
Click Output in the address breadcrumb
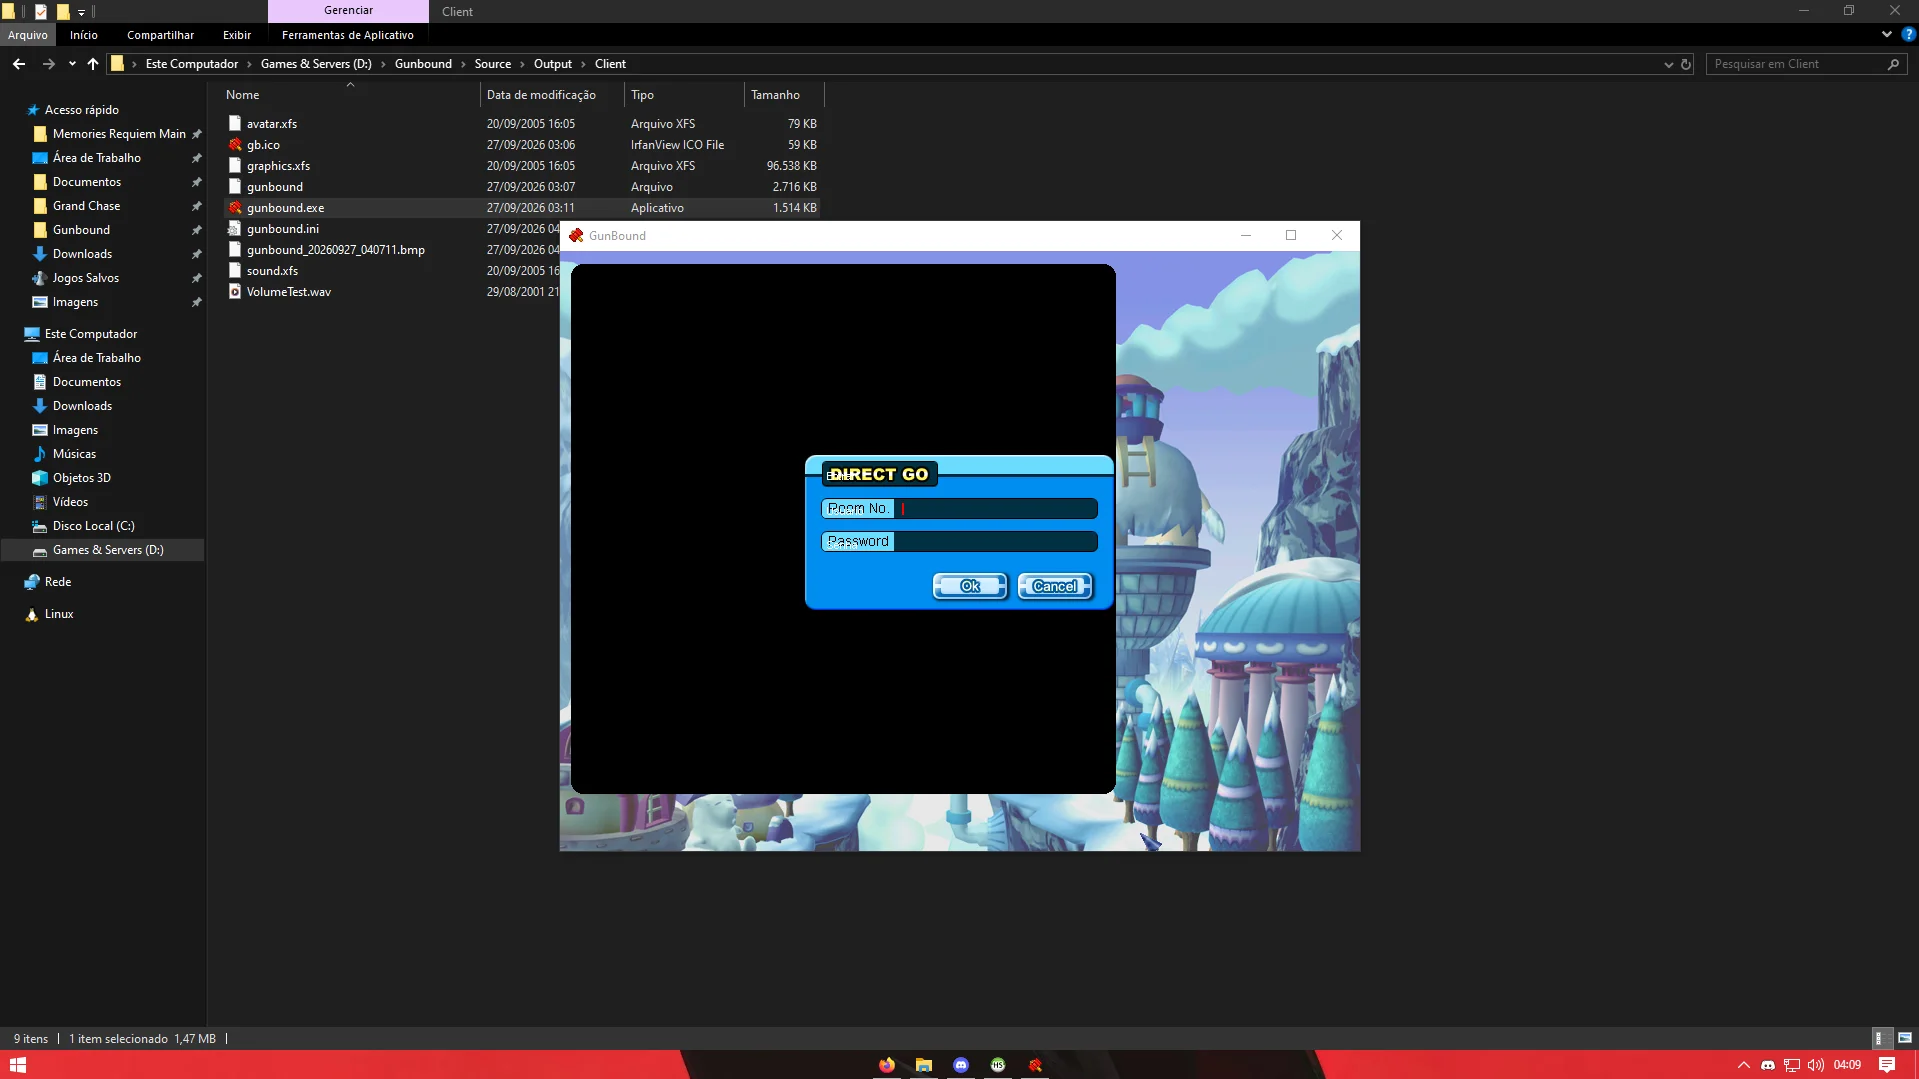click(x=553, y=64)
